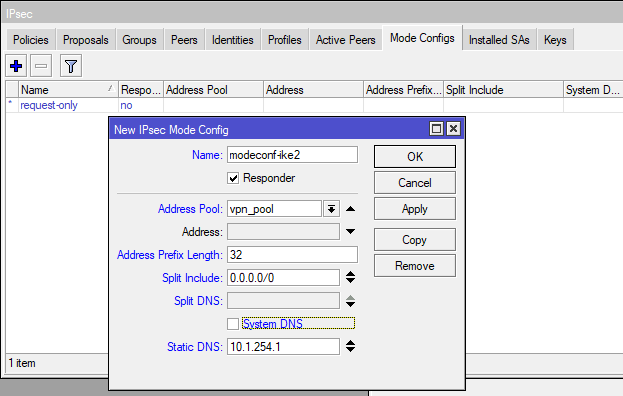The image size is (623, 396).
Task: Go to the Identities tab
Action: pyautogui.click(x=233, y=40)
